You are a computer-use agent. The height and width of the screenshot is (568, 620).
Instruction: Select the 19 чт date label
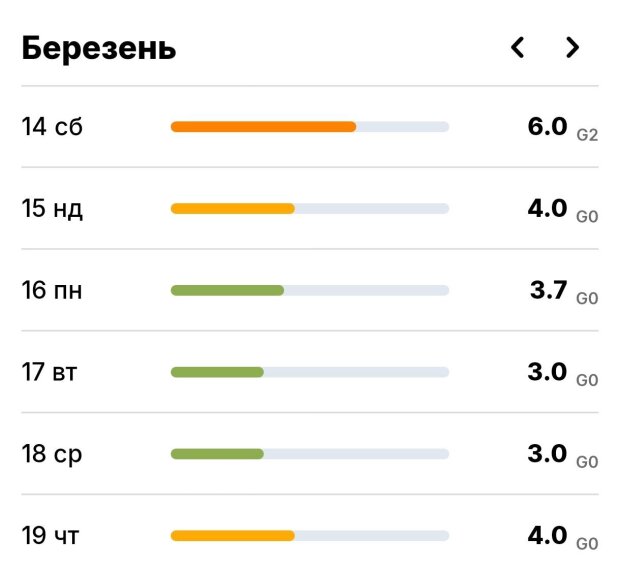pos(51,536)
